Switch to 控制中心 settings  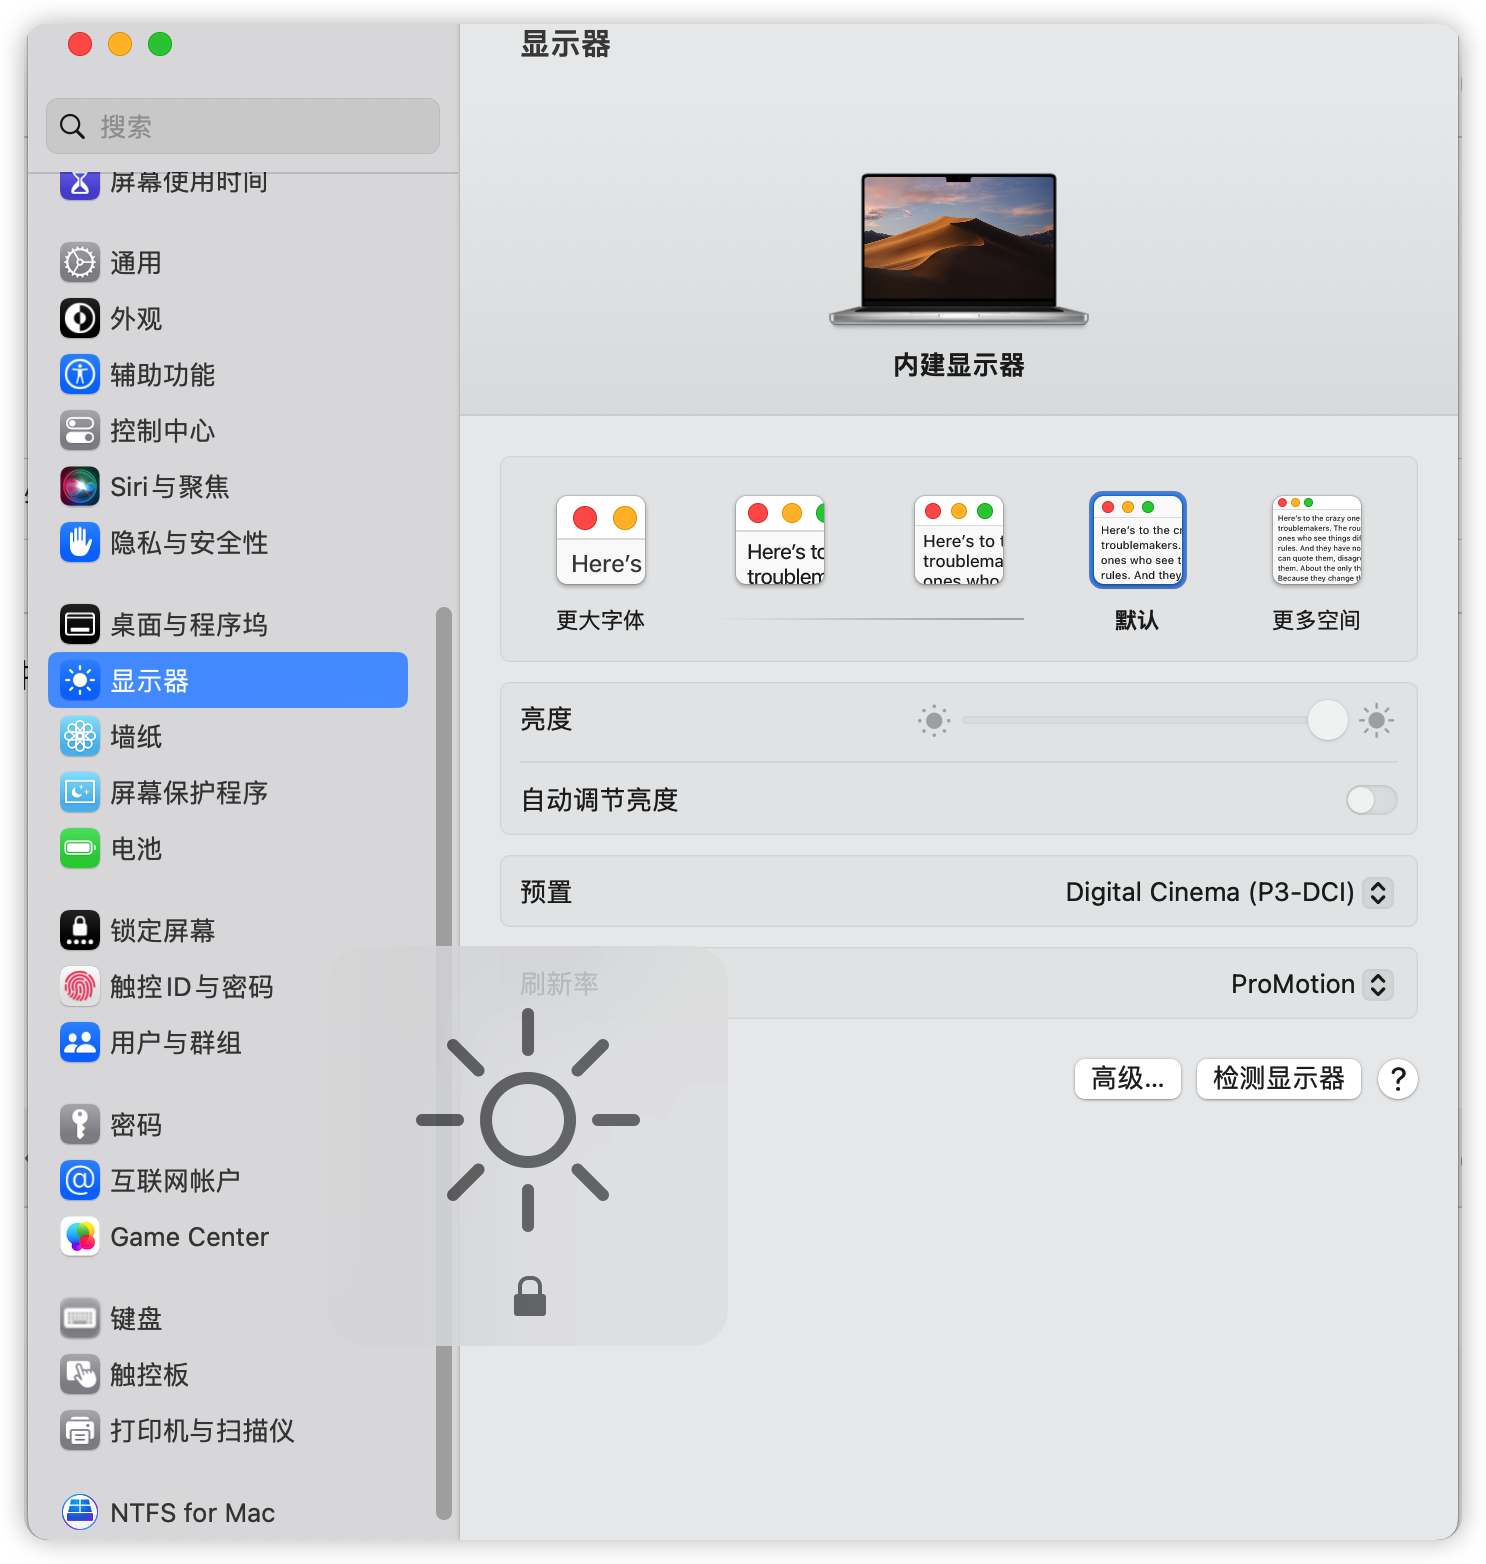[x=163, y=431]
